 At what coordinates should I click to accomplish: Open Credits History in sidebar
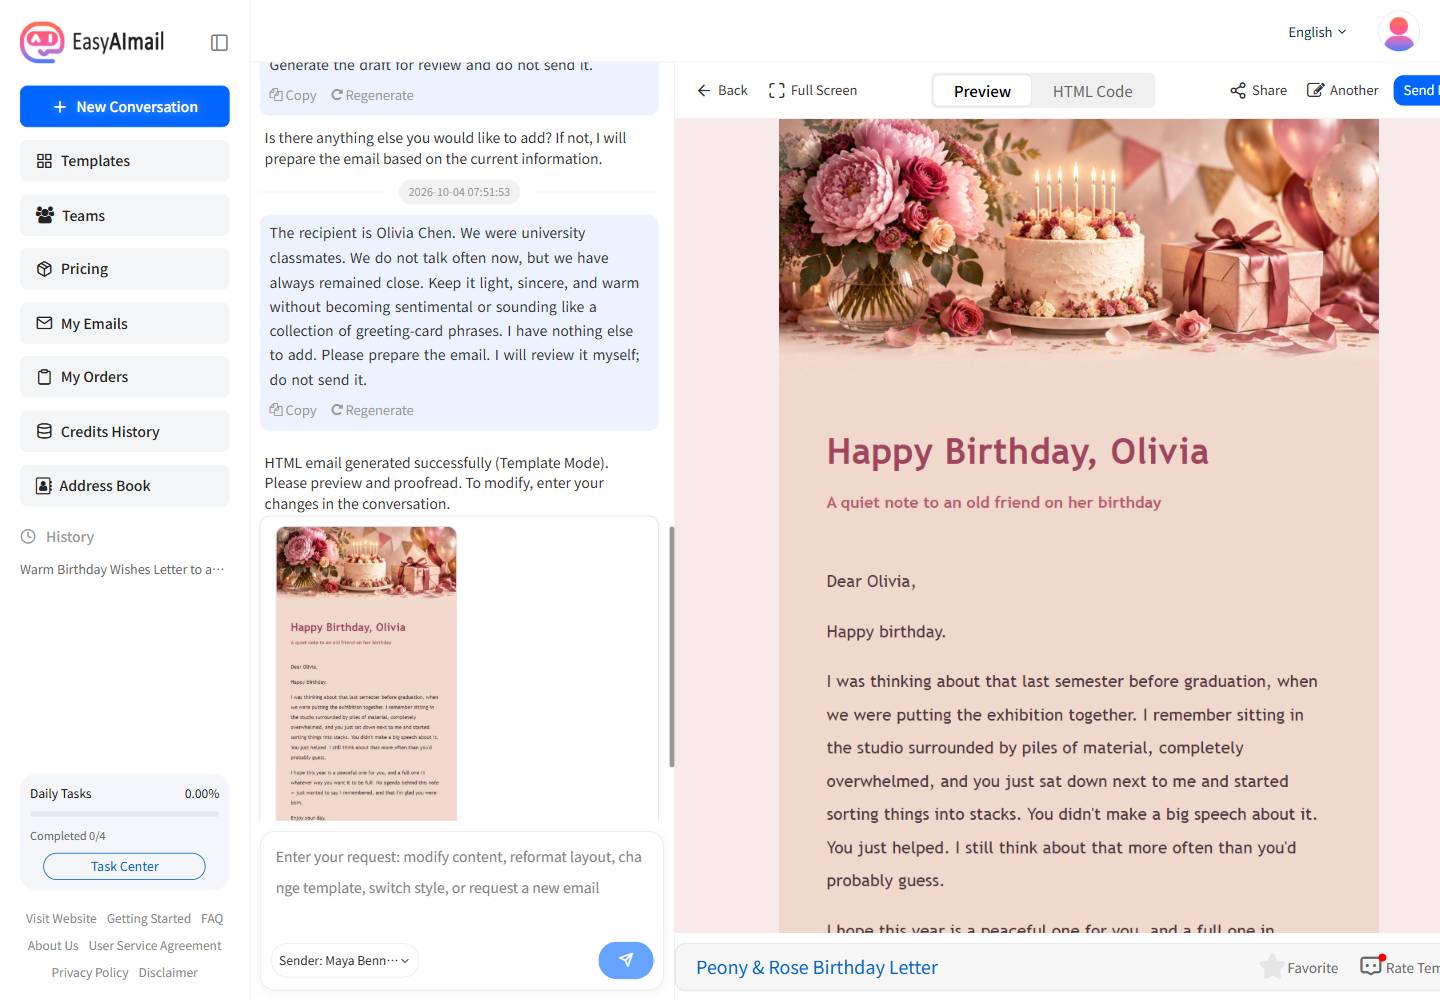pyautogui.click(x=125, y=431)
